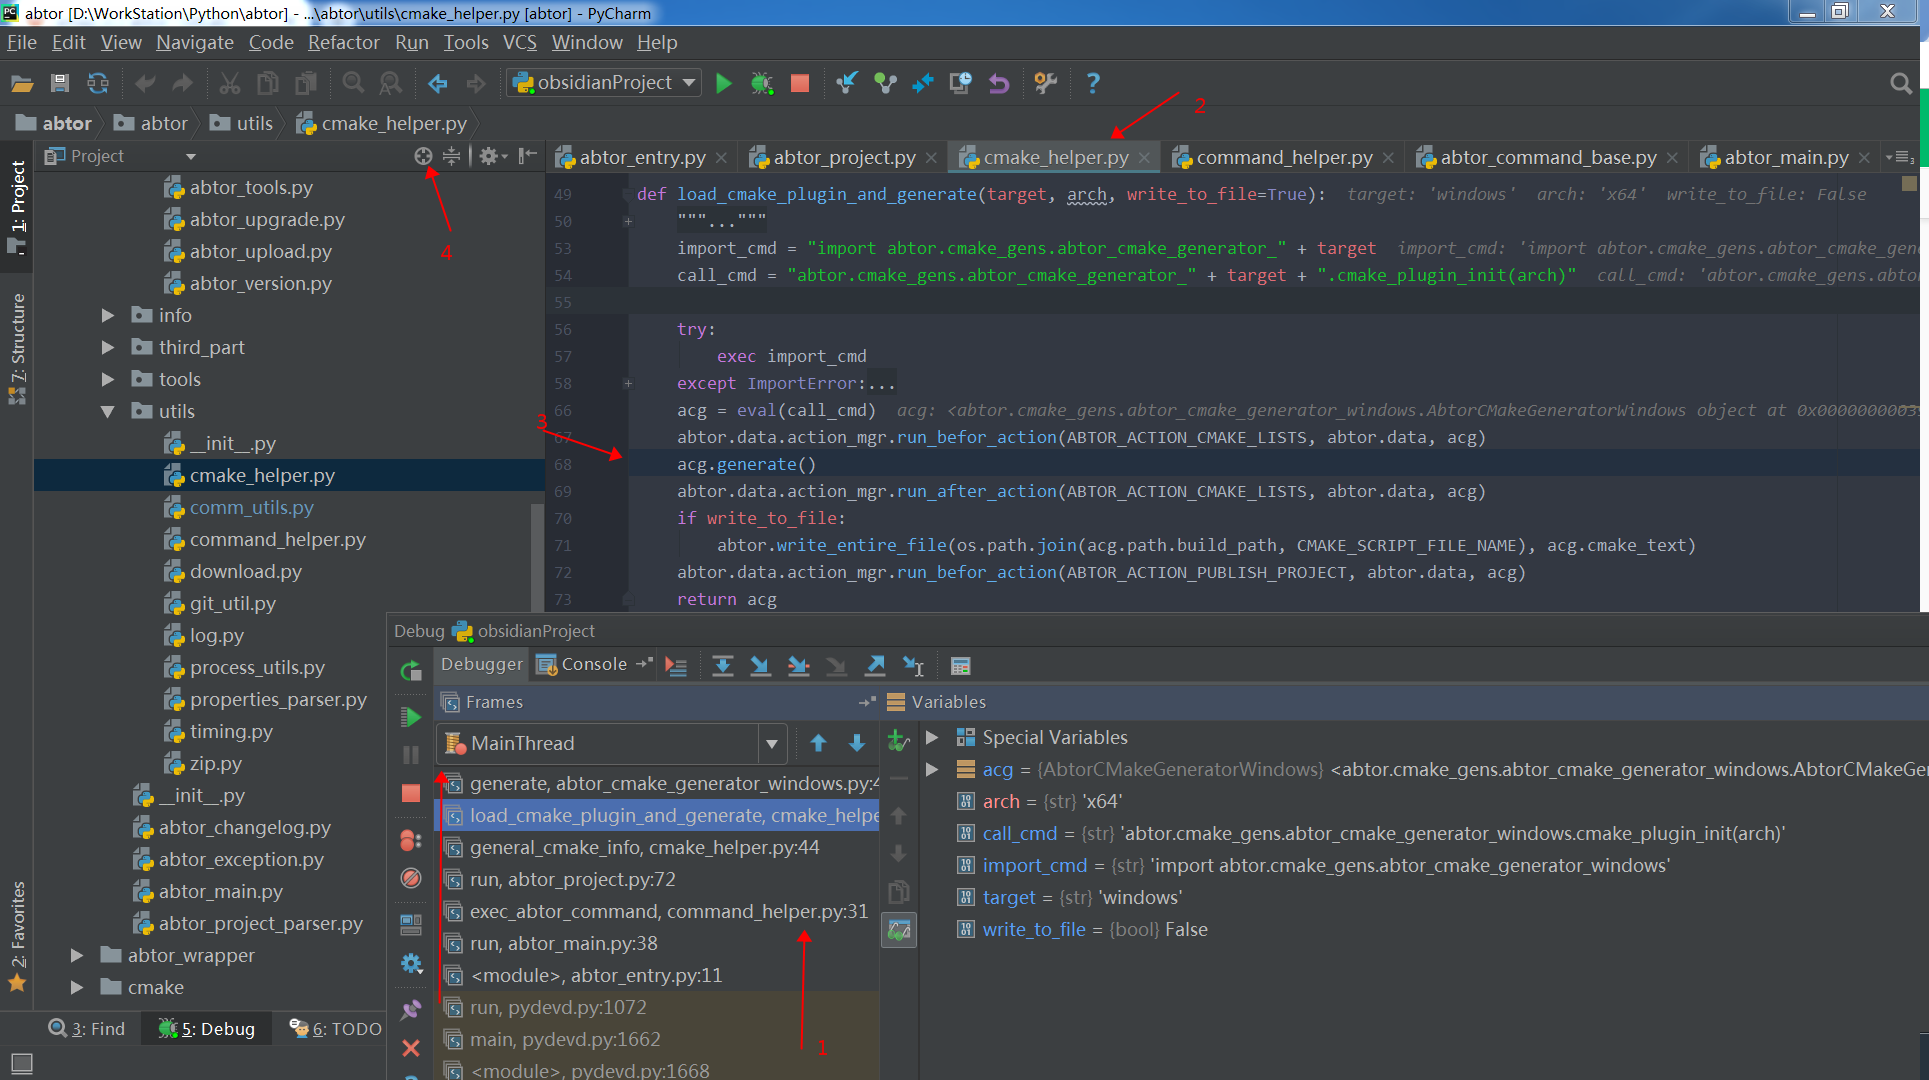The height and width of the screenshot is (1080, 1929).
Task: Synchronize files with the refresh toolbar icon
Action: click(x=98, y=83)
